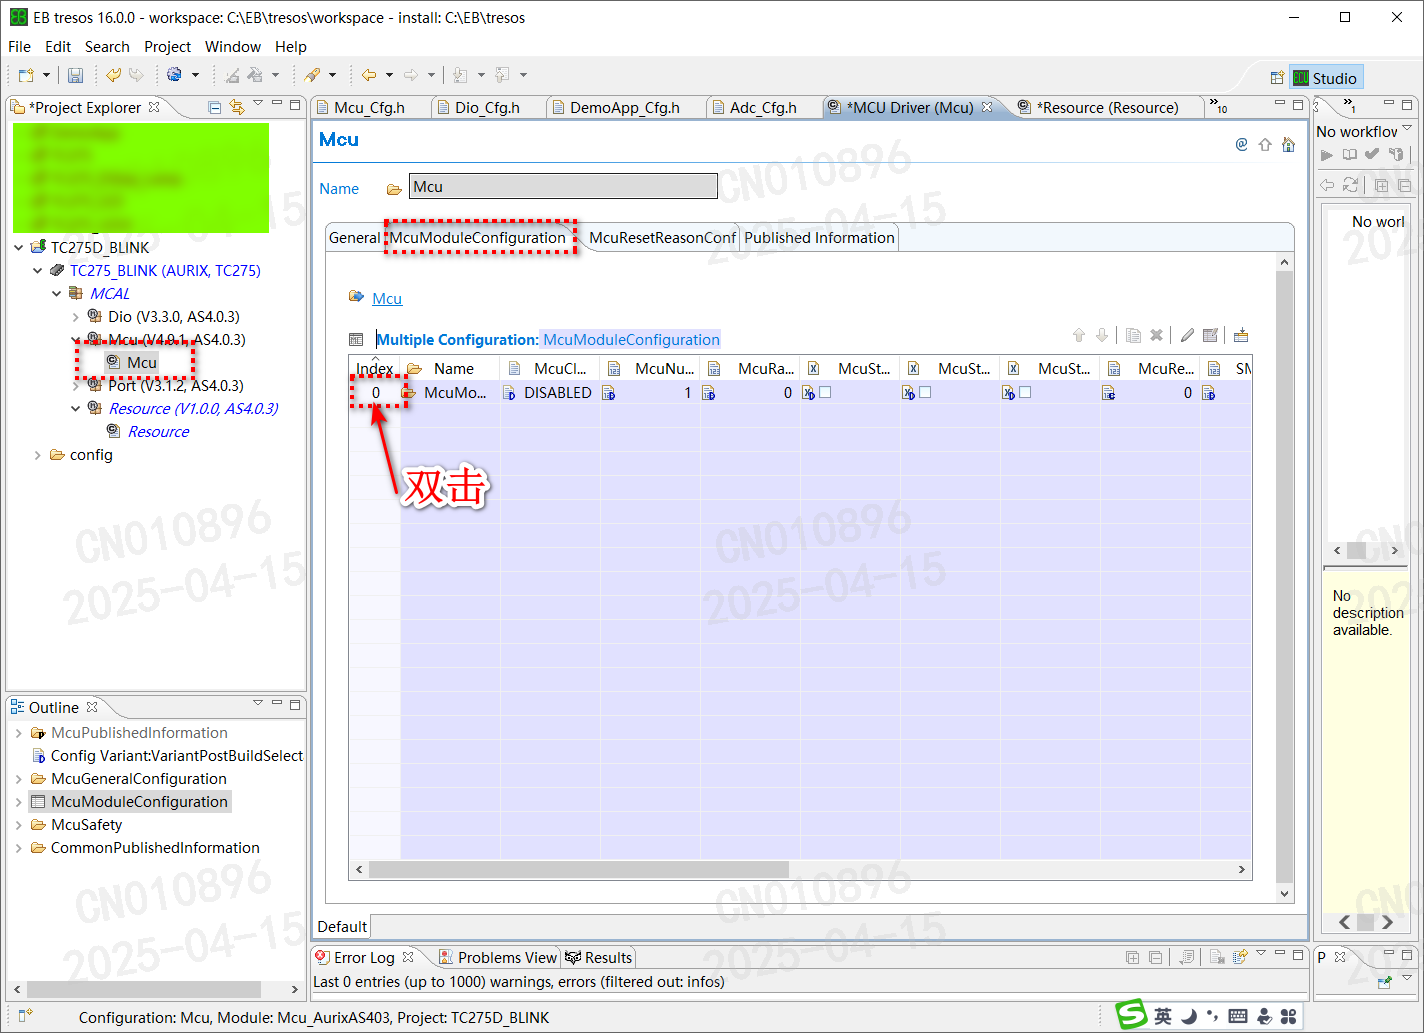Expand McuGeneralConfiguration in the Outline
Viewport: 1424px width, 1033px height.
[19, 779]
